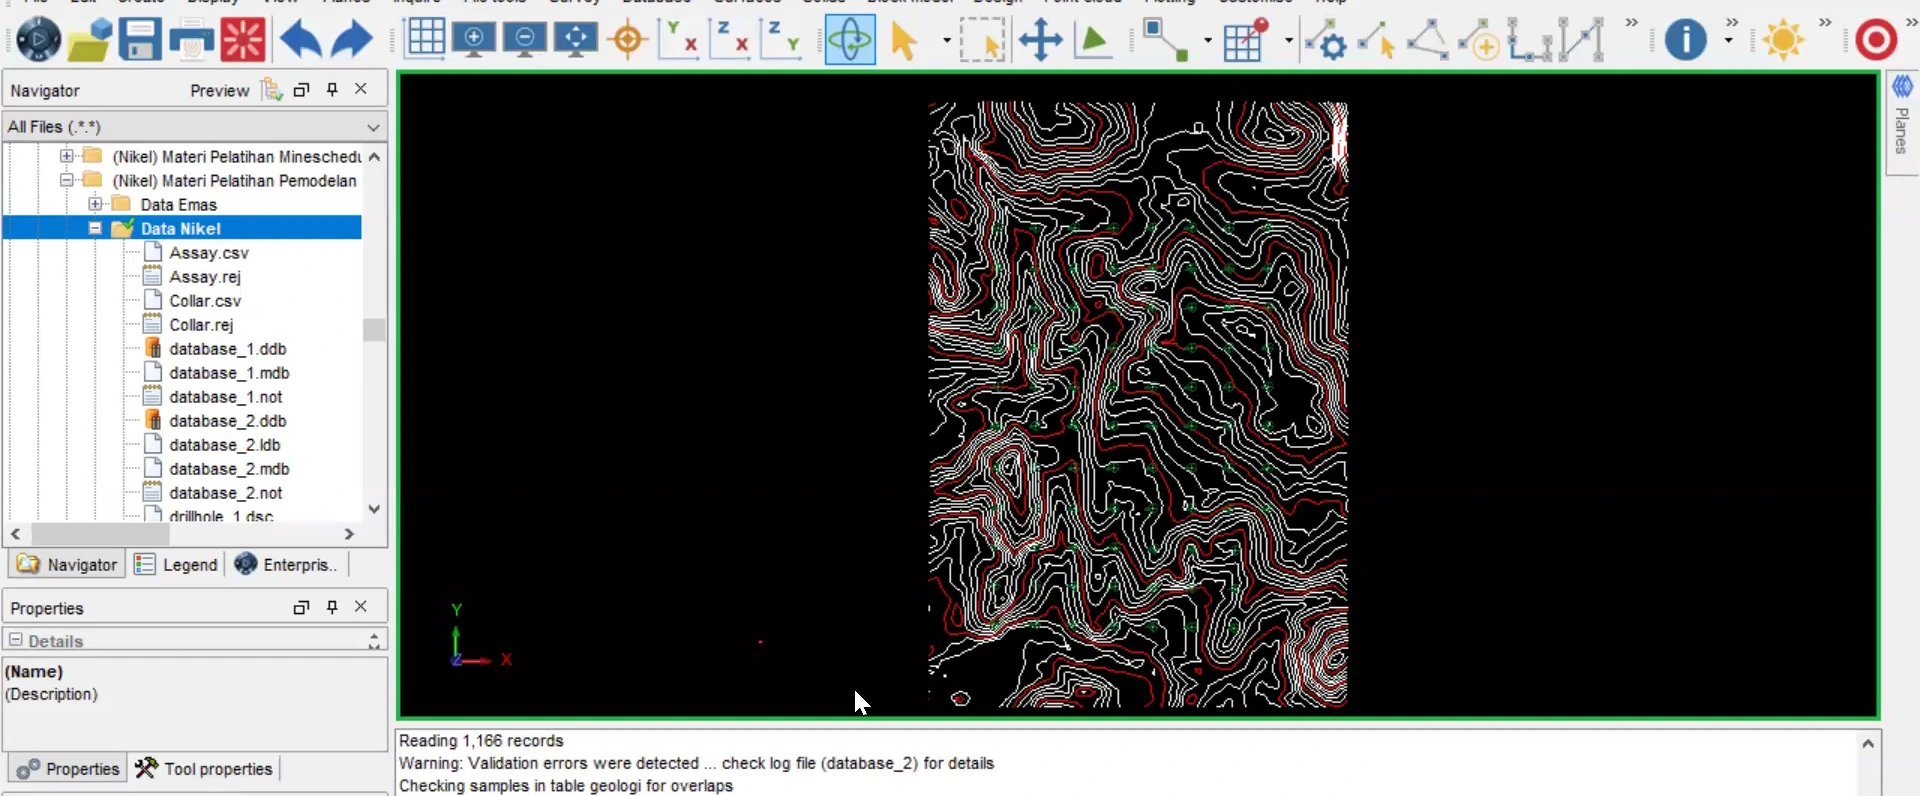Toggle the 2D grid display icon
The height and width of the screenshot is (796, 1920).
tap(425, 39)
